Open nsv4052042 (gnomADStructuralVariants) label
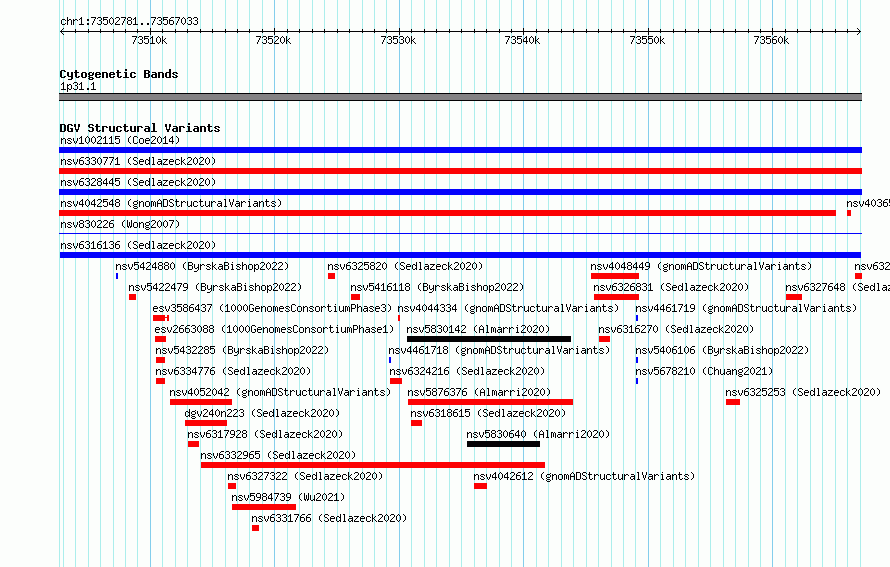Image resolution: width=890 pixels, height=567 pixels. tap(280, 392)
